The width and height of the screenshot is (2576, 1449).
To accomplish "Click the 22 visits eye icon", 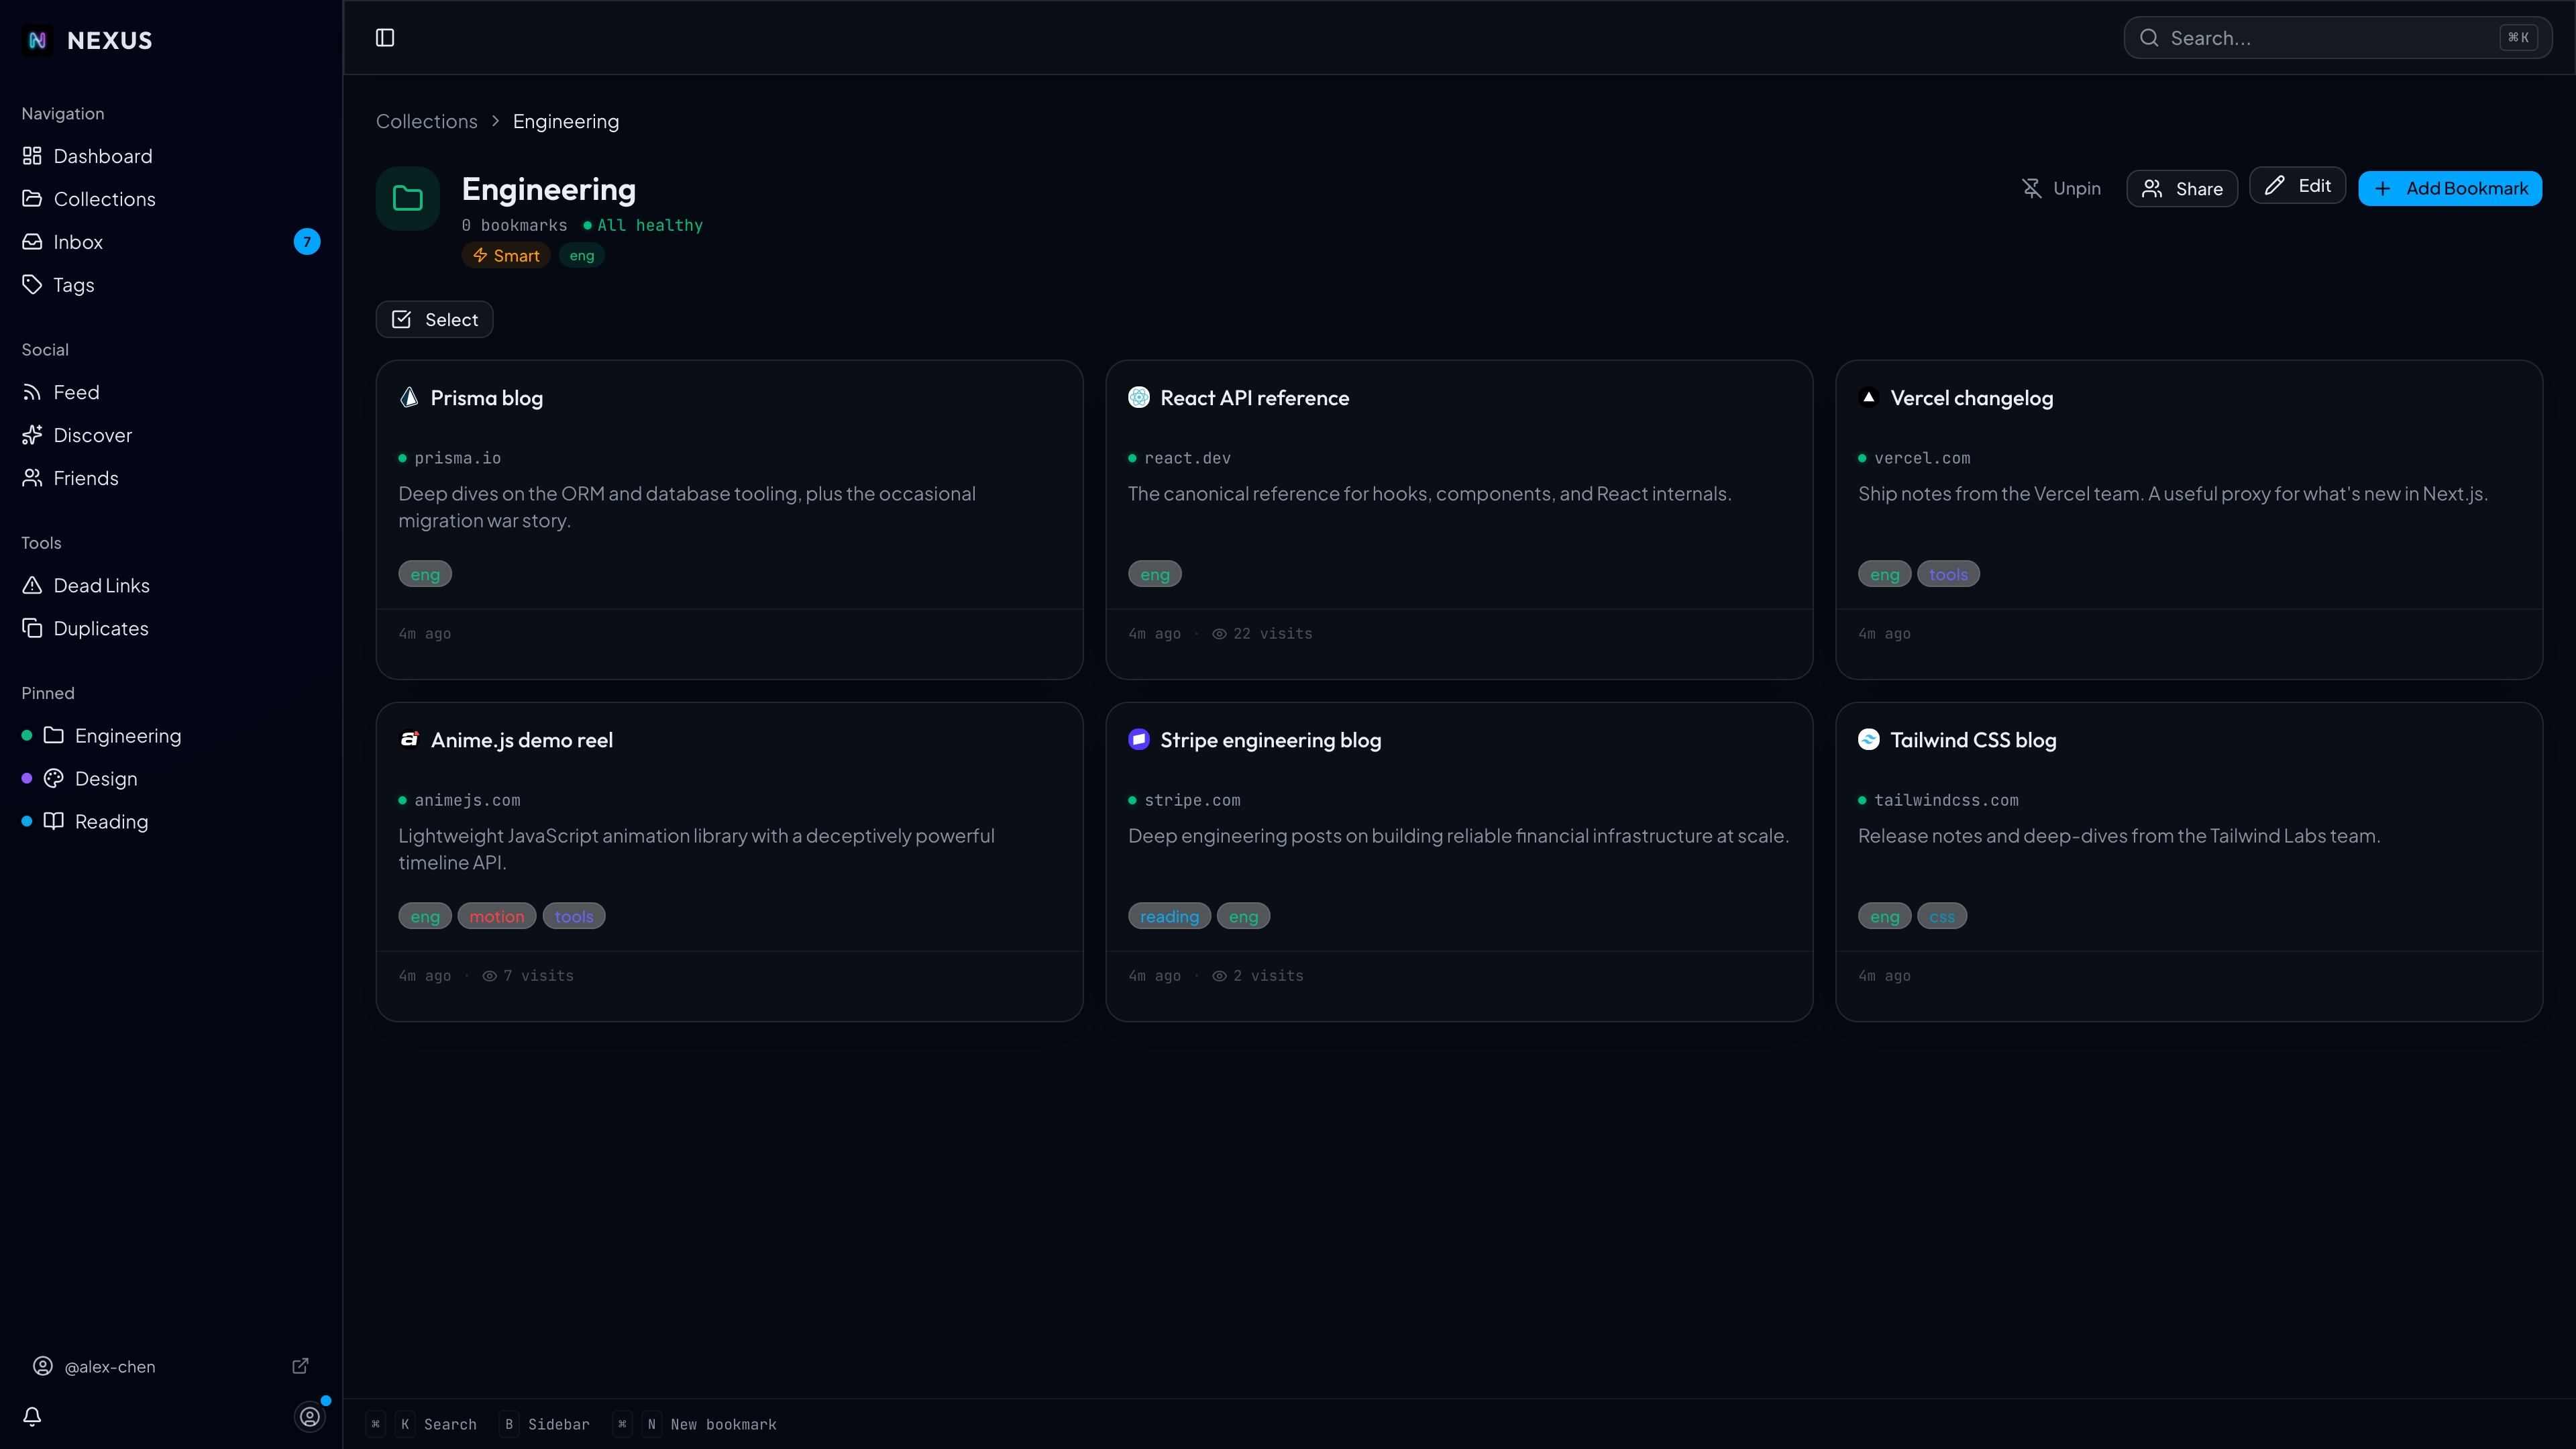I will [1219, 634].
